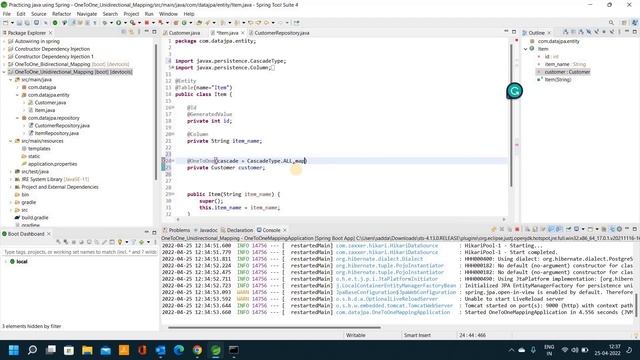This screenshot has height=360, width=640.
Task: Open Chrome from the taskbar
Action: click(197, 350)
